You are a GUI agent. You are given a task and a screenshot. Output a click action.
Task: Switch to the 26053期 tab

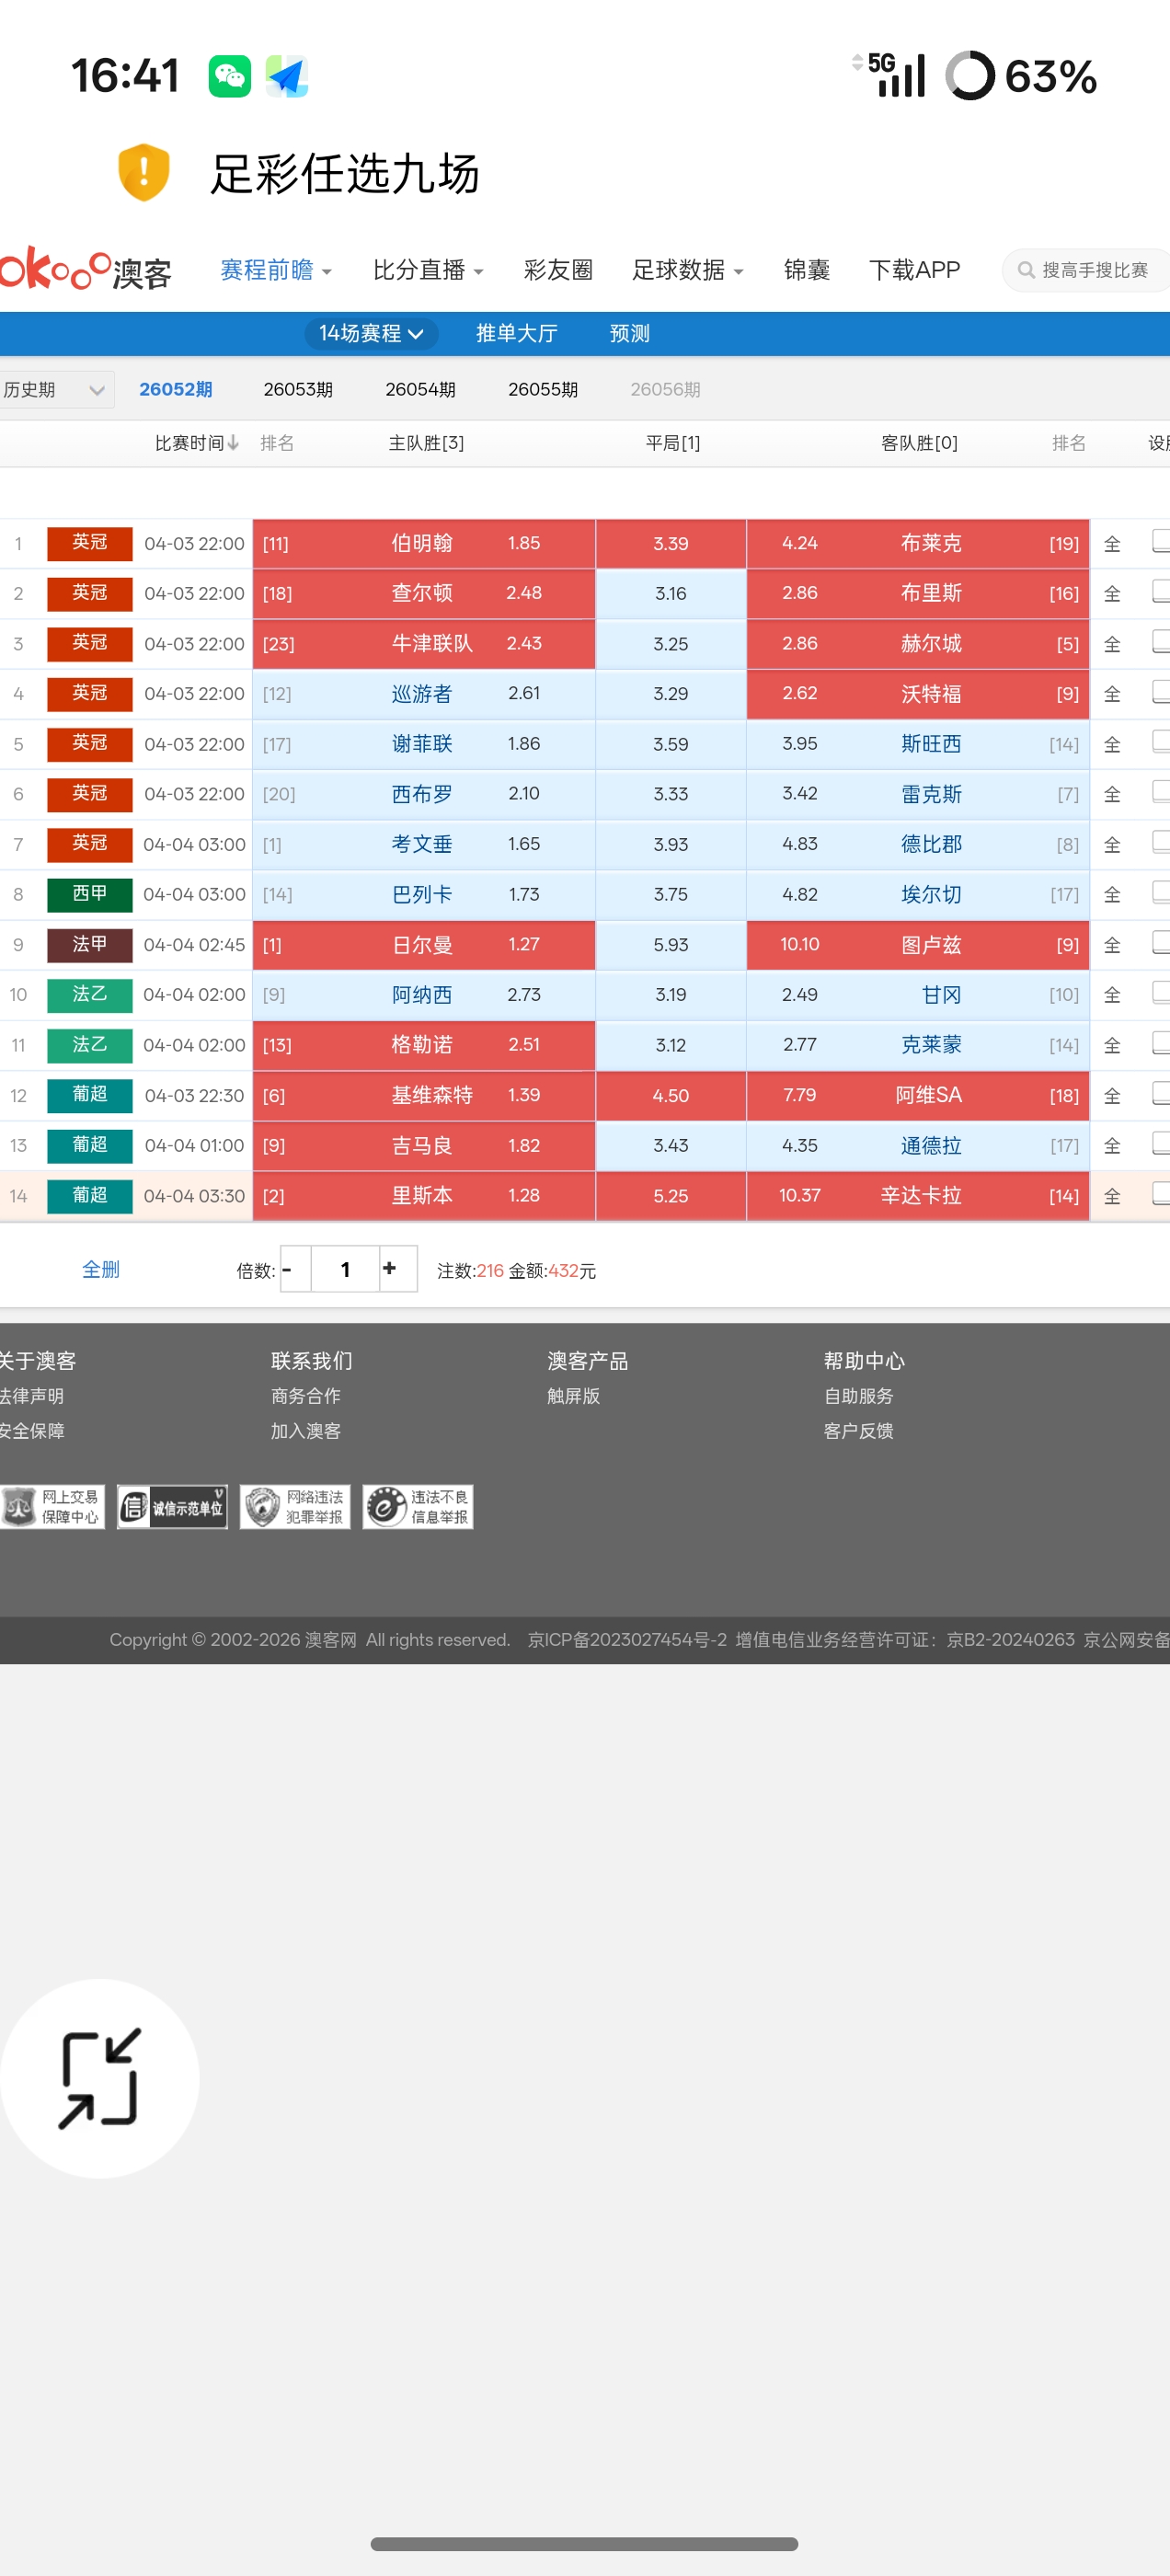[x=298, y=389]
